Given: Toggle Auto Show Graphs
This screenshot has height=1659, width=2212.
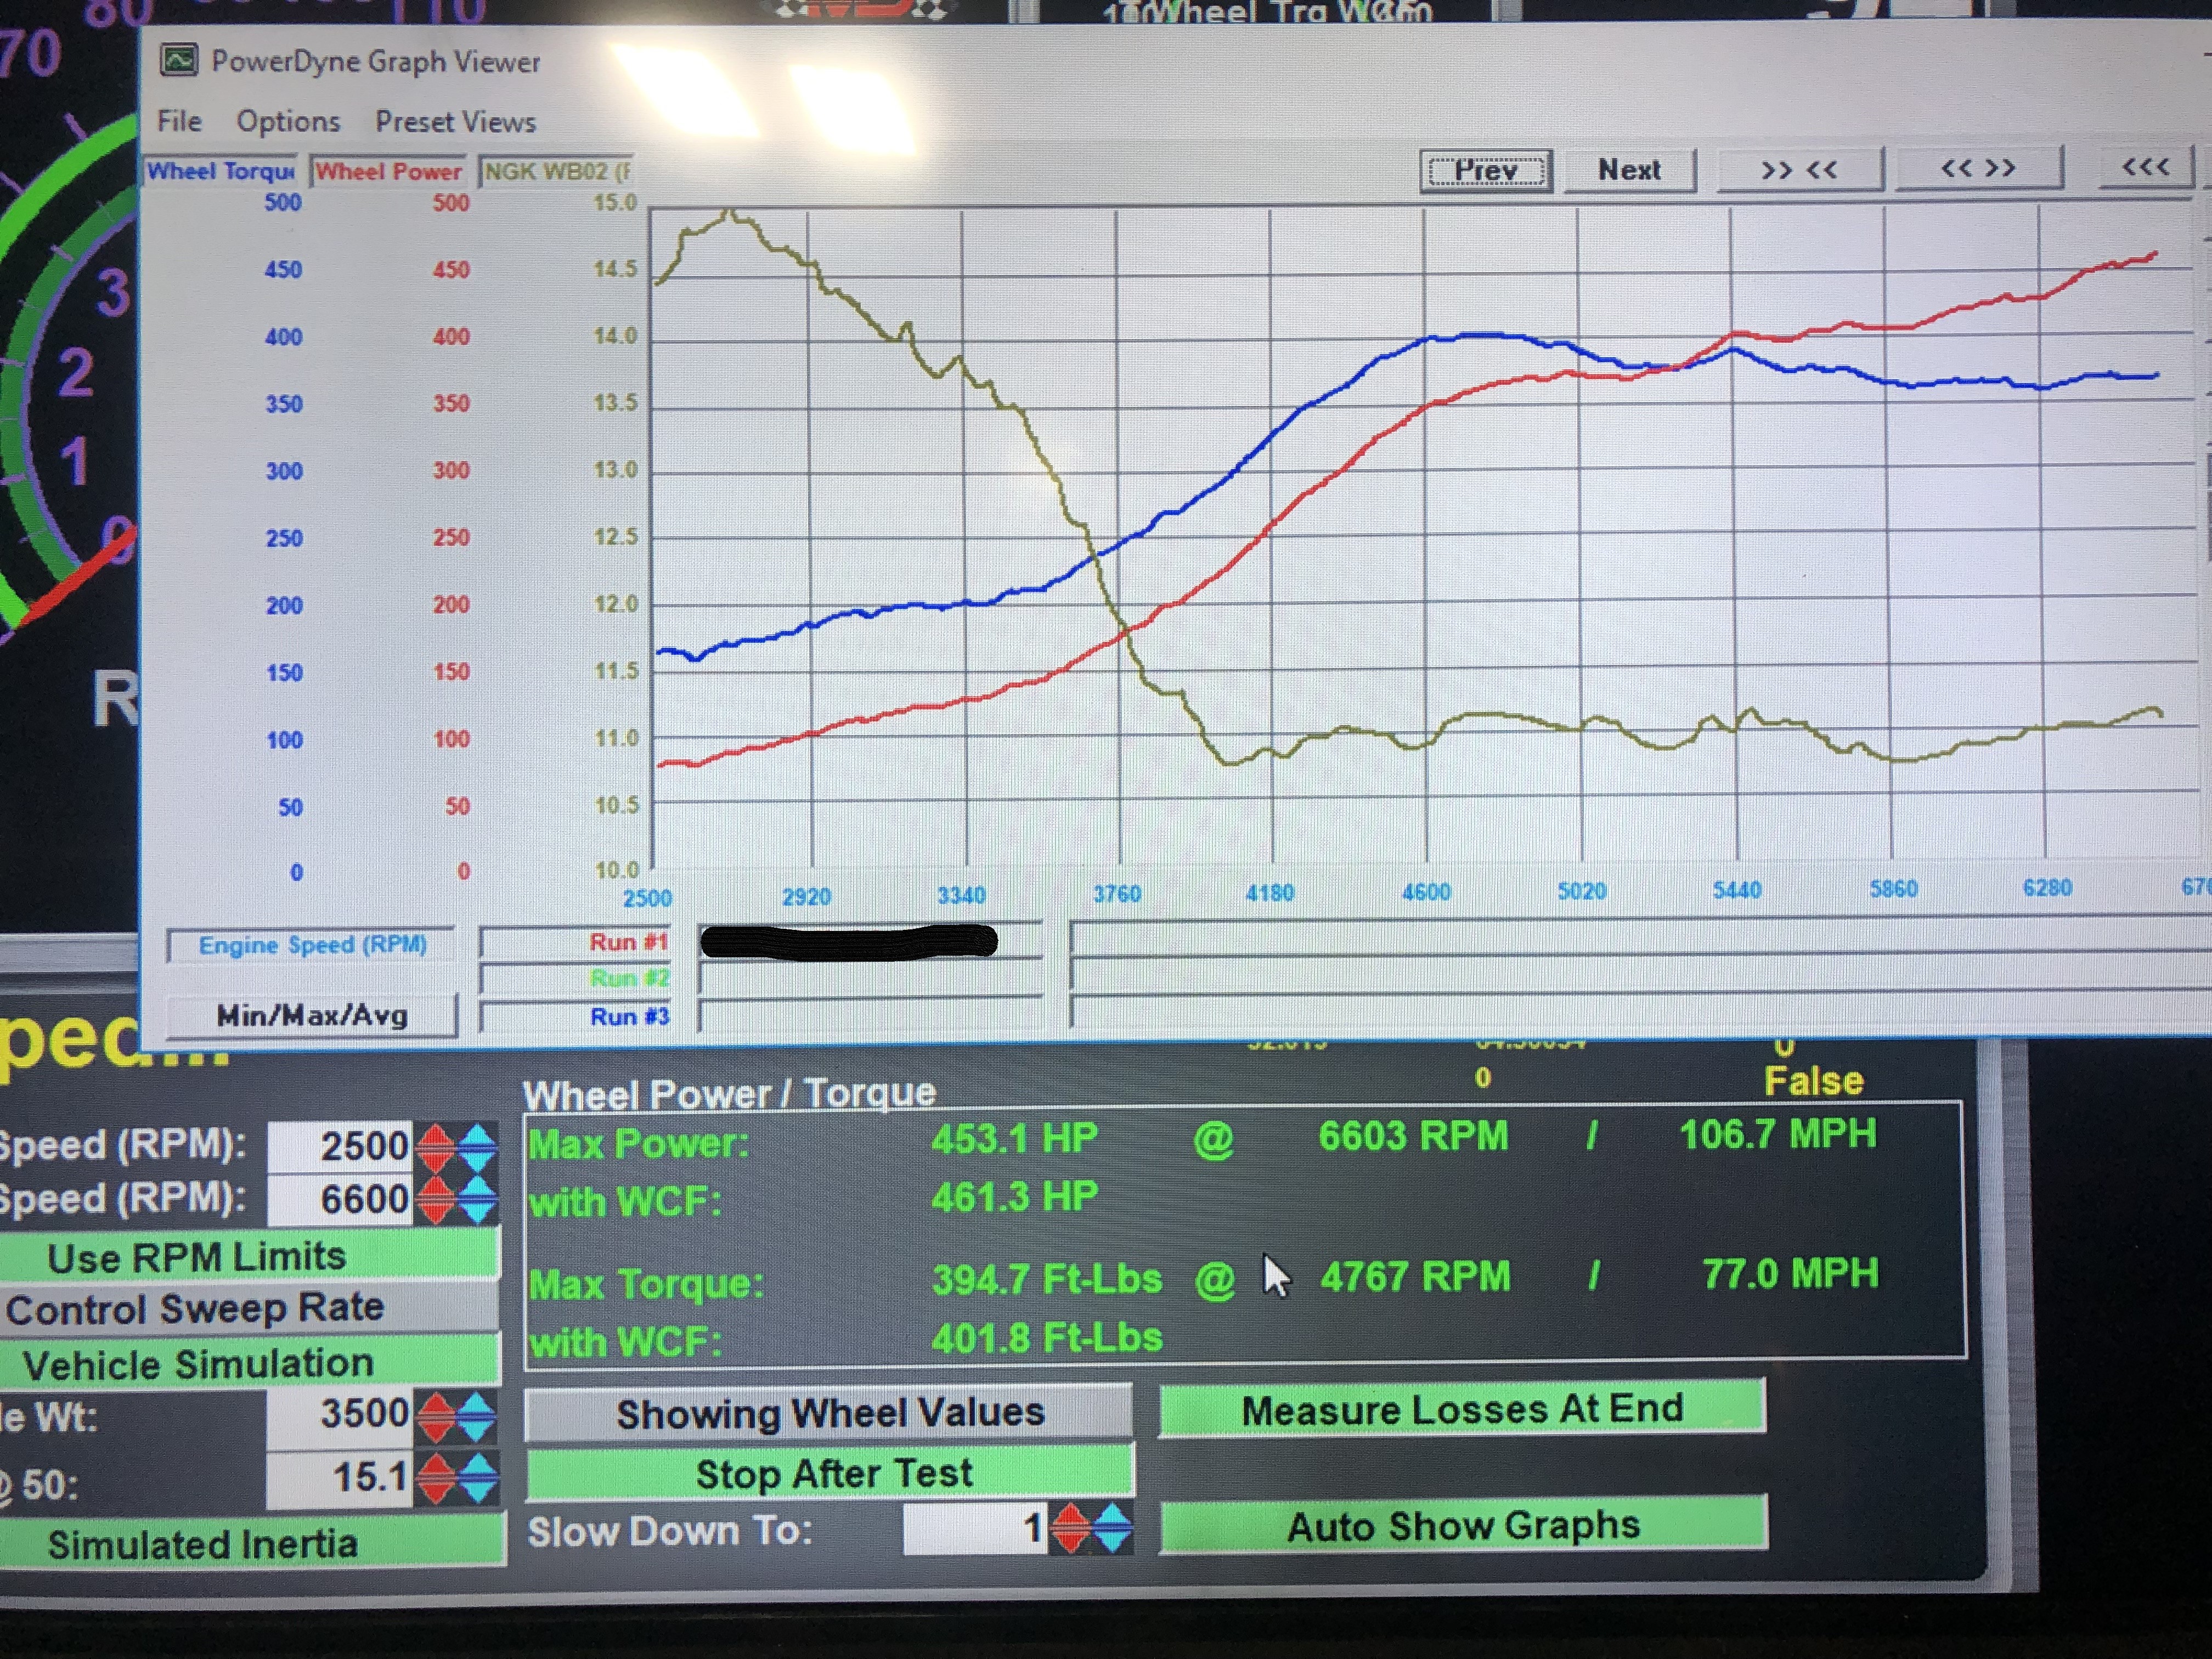Looking at the screenshot, I should tap(1463, 1526).
